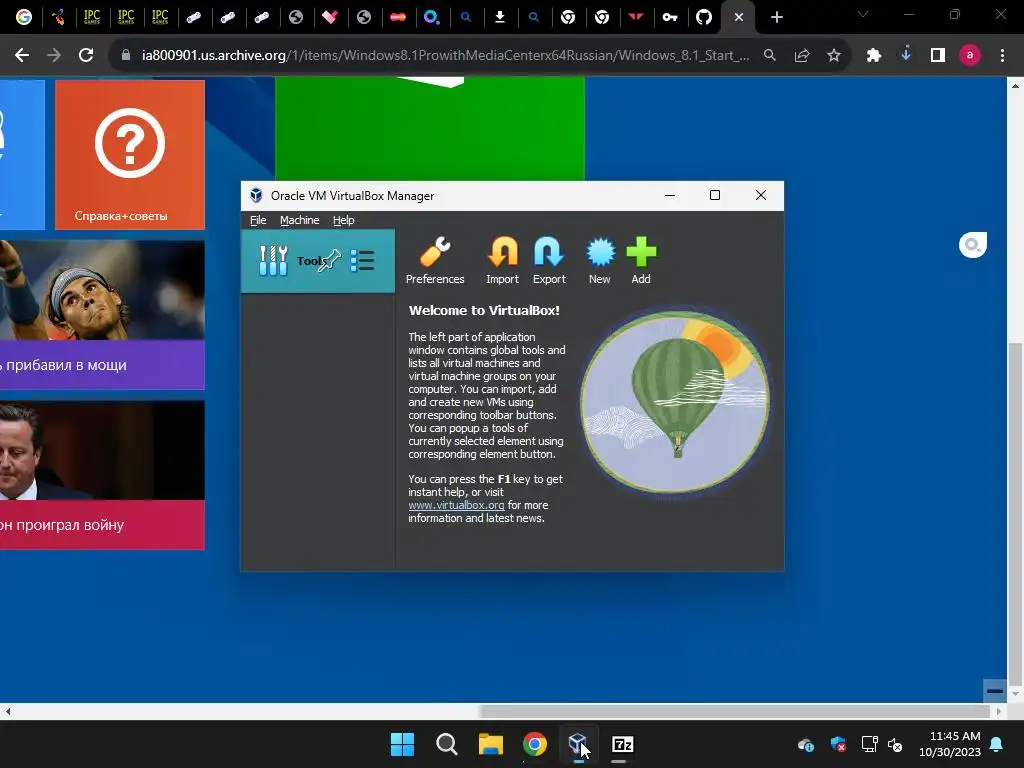Open the Help menu in VirtualBox

[x=344, y=220]
